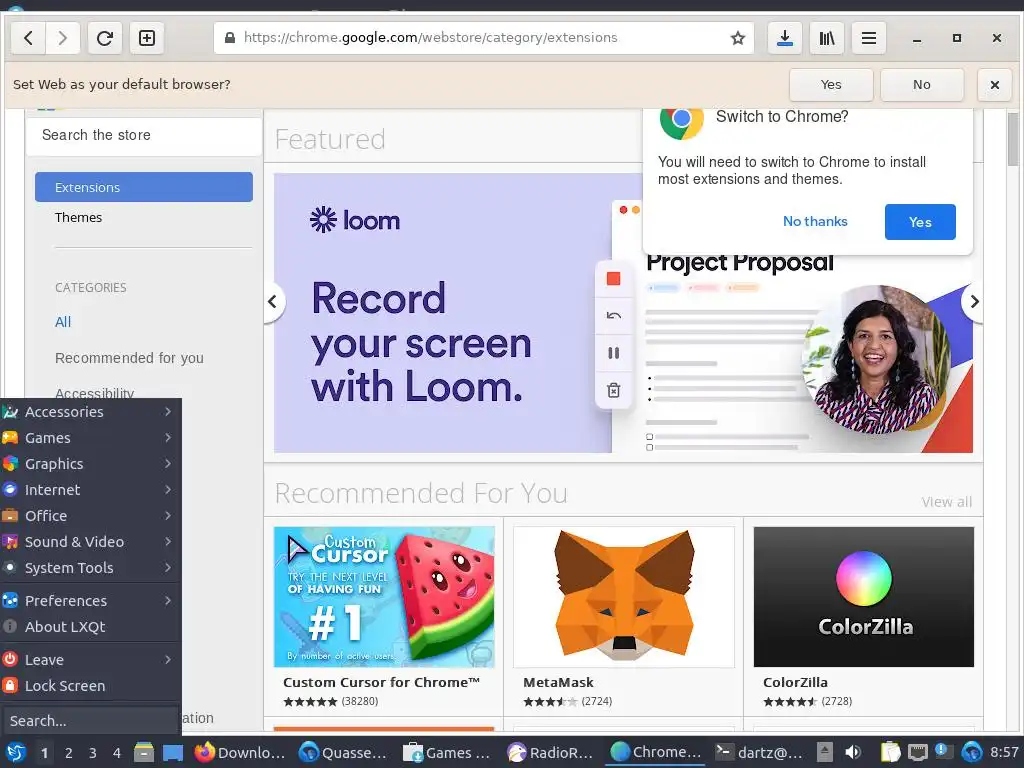The height and width of the screenshot is (768, 1024).
Task: Bookmark this page with the star icon
Action: [x=738, y=38]
